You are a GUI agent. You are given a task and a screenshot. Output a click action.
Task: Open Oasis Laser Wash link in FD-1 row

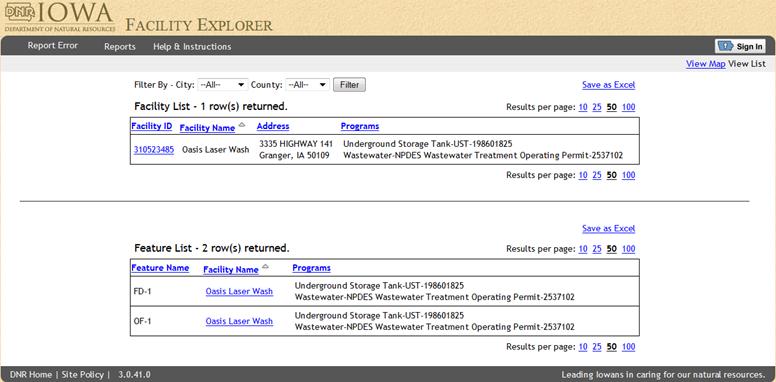coord(239,292)
